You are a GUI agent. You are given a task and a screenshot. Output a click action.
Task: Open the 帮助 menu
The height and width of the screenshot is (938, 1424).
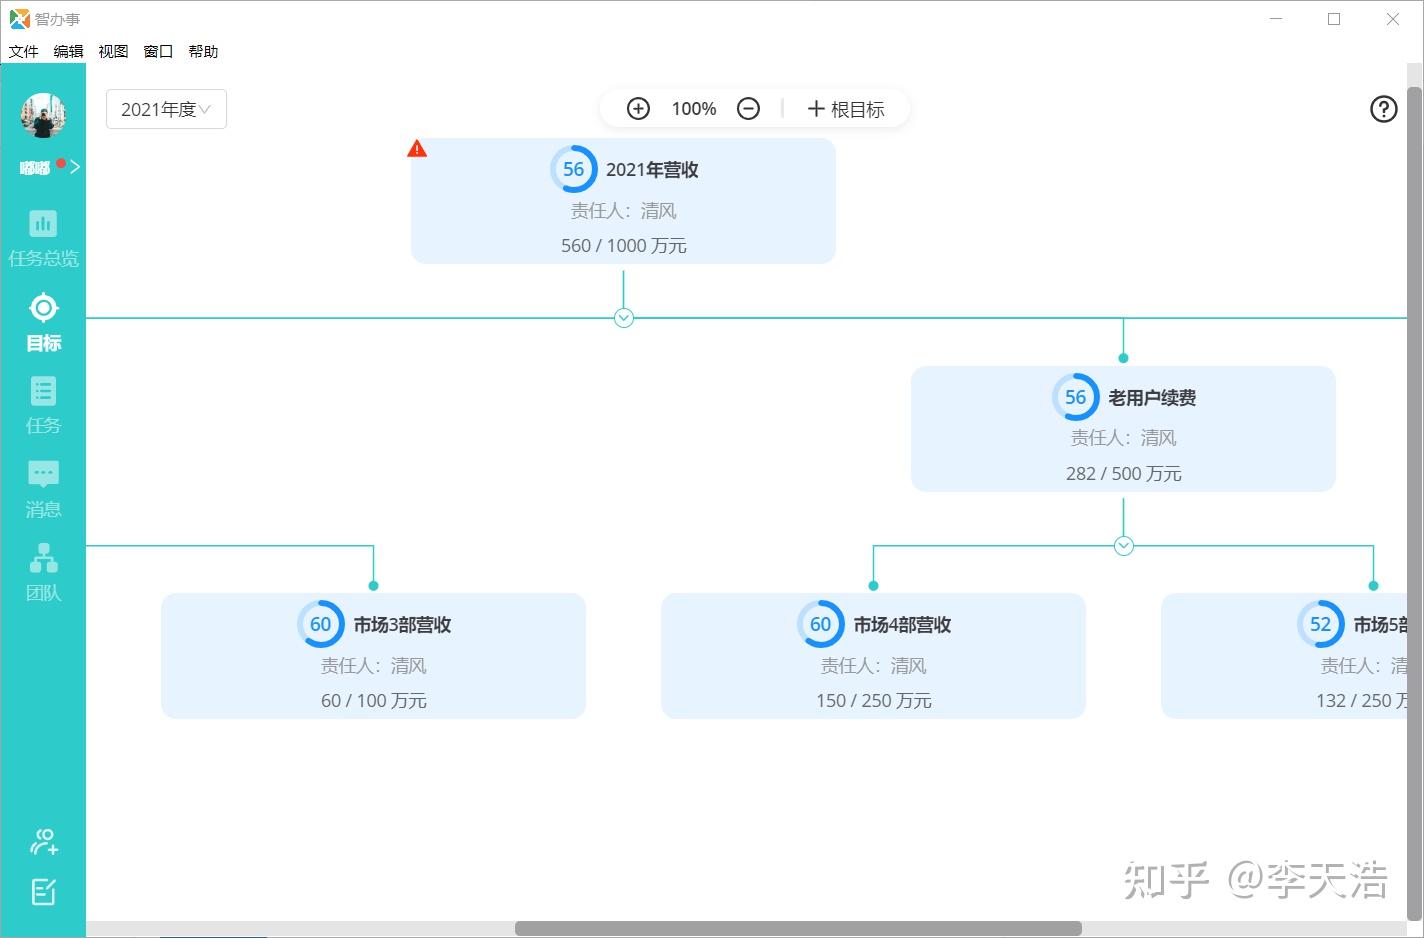203,51
